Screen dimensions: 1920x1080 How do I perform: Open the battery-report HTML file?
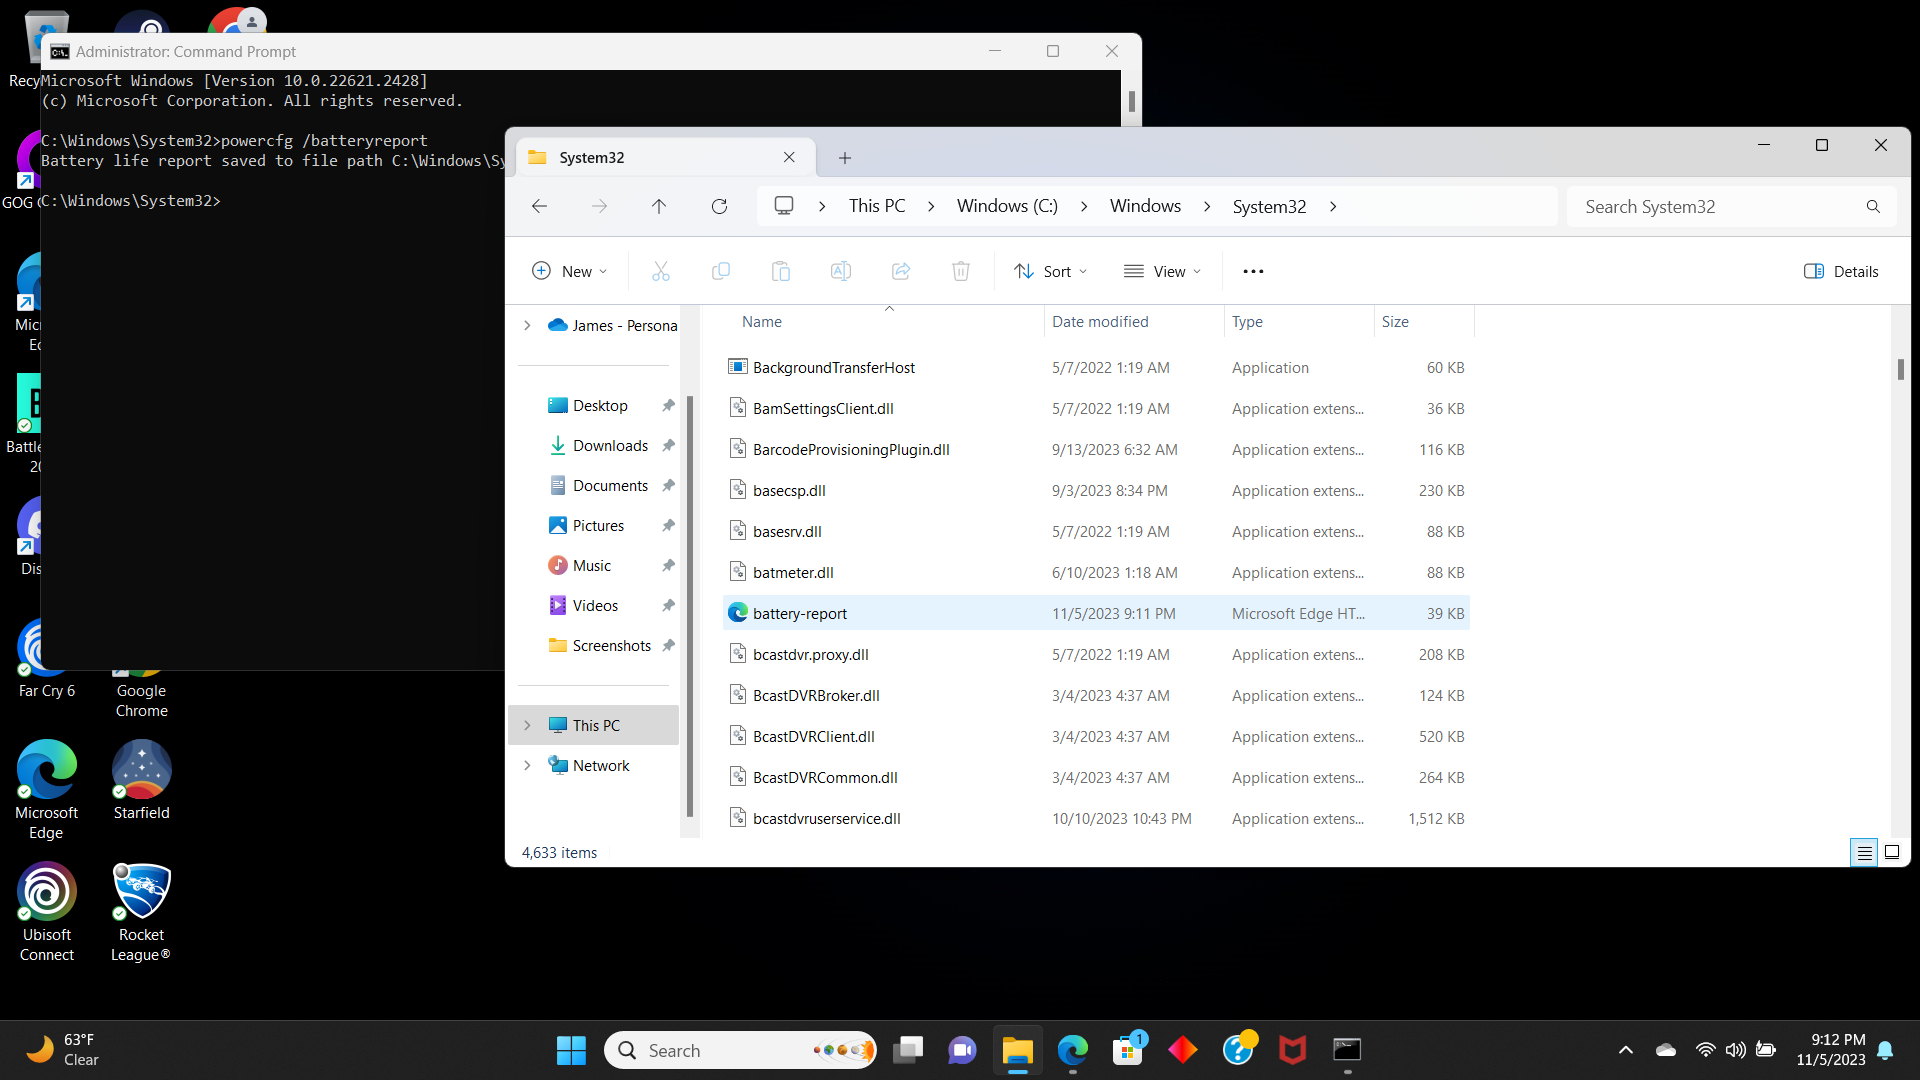pos(799,613)
